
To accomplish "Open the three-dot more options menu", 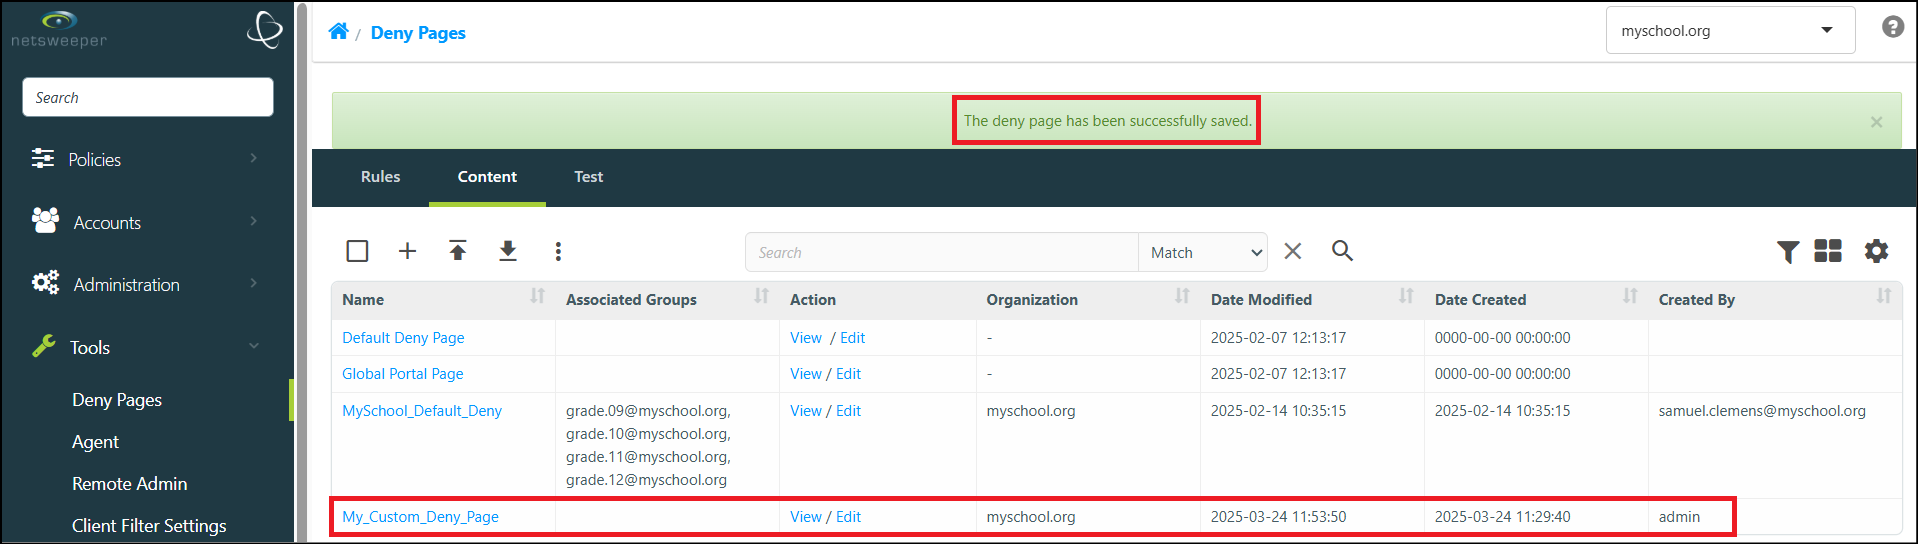I will (558, 251).
